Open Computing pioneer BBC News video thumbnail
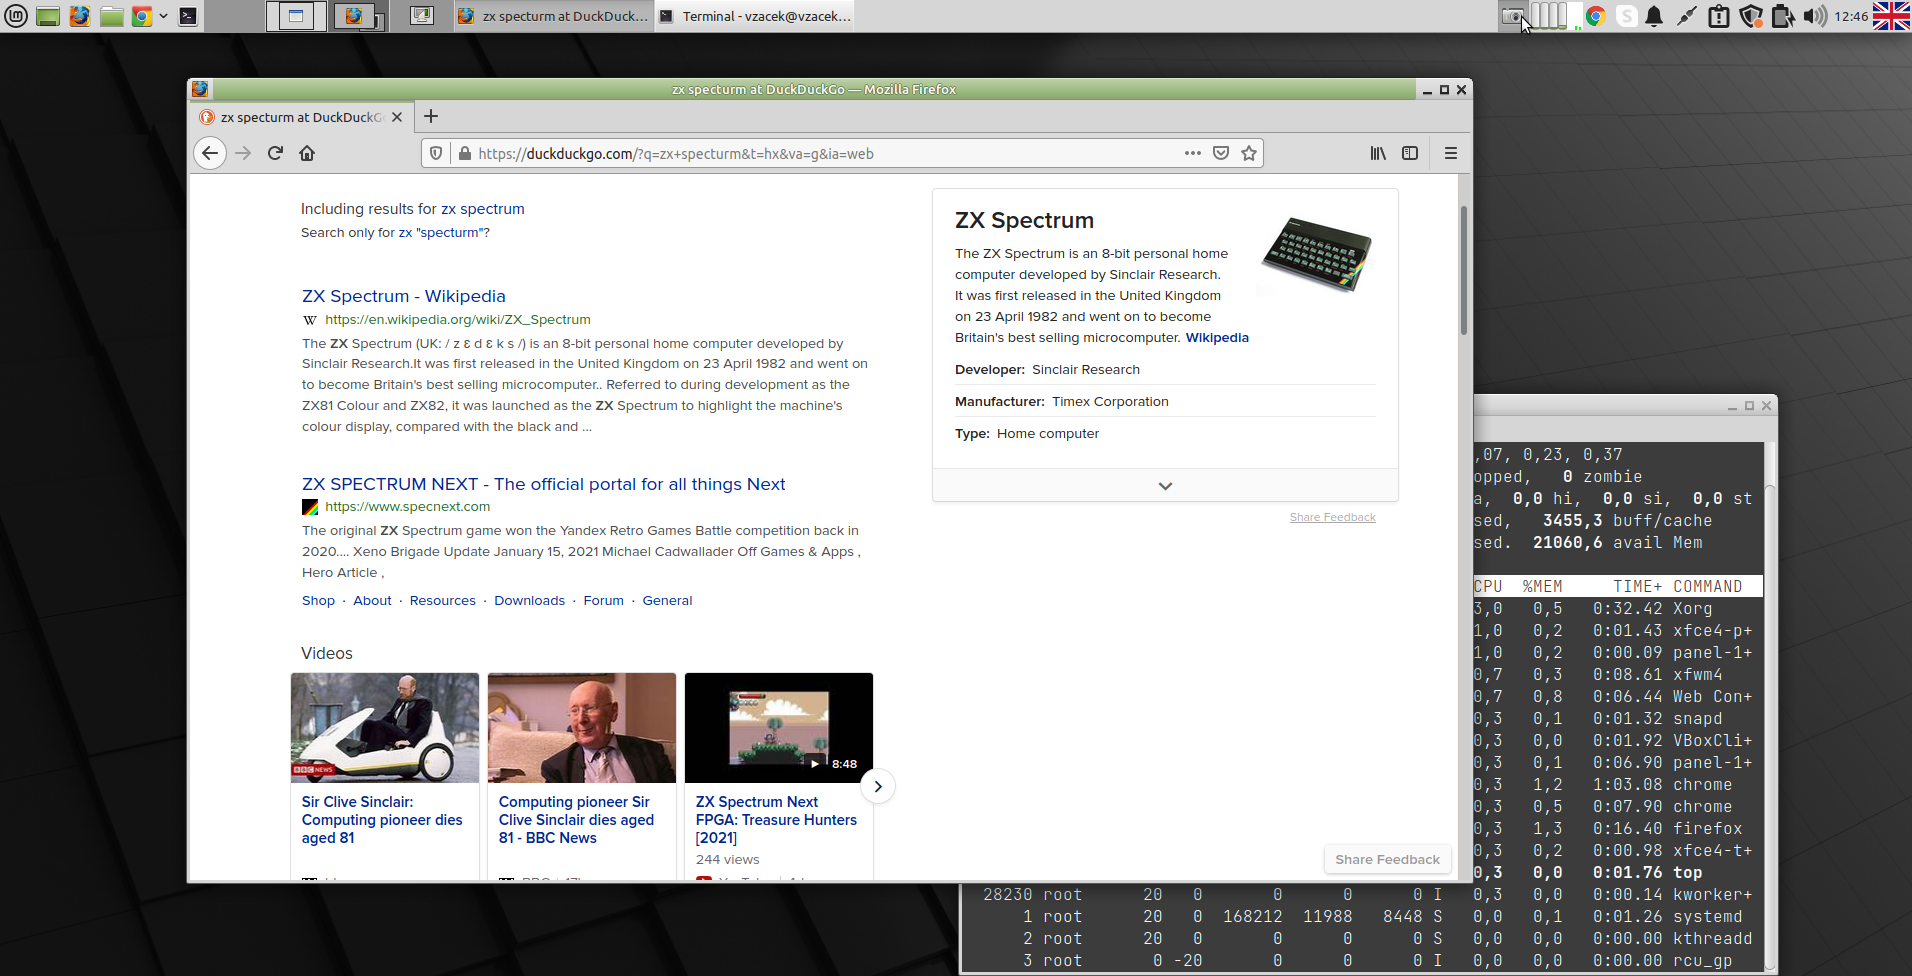Image resolution: width=1912 pixels, height=976 pixels. [582, 728]
